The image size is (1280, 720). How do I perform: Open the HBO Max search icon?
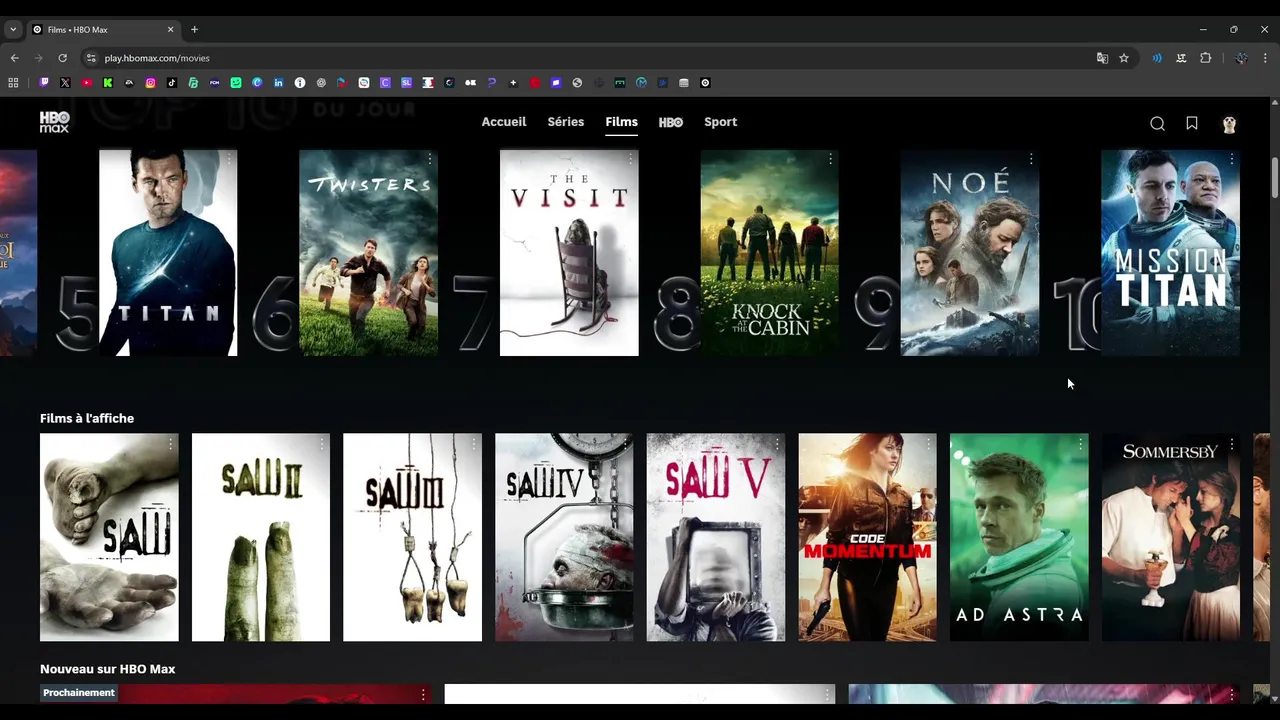[x=1157, y=123]
